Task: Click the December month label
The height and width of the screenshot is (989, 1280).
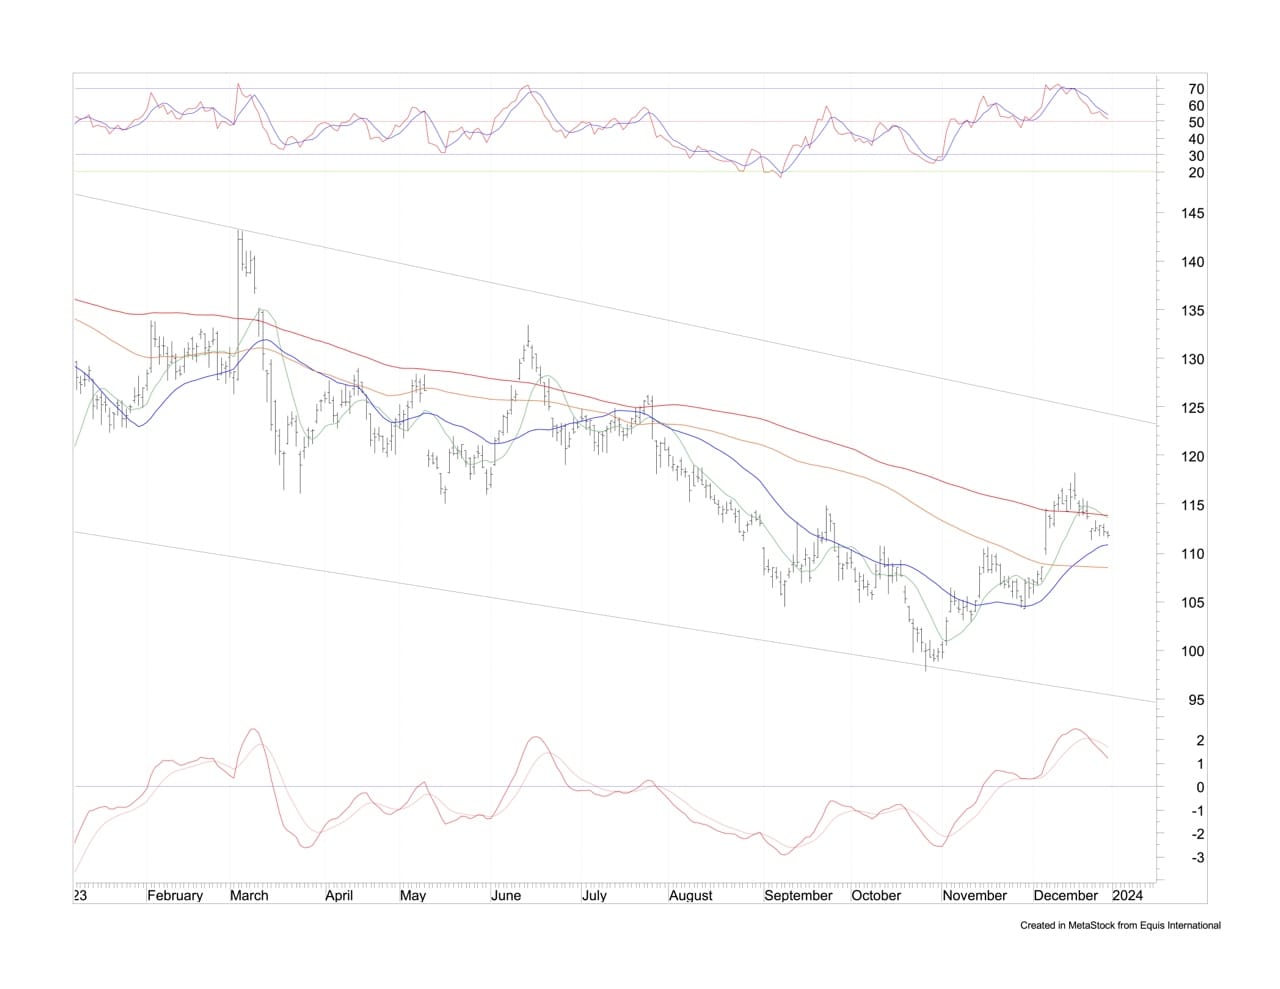Action: pos(1066,896)
